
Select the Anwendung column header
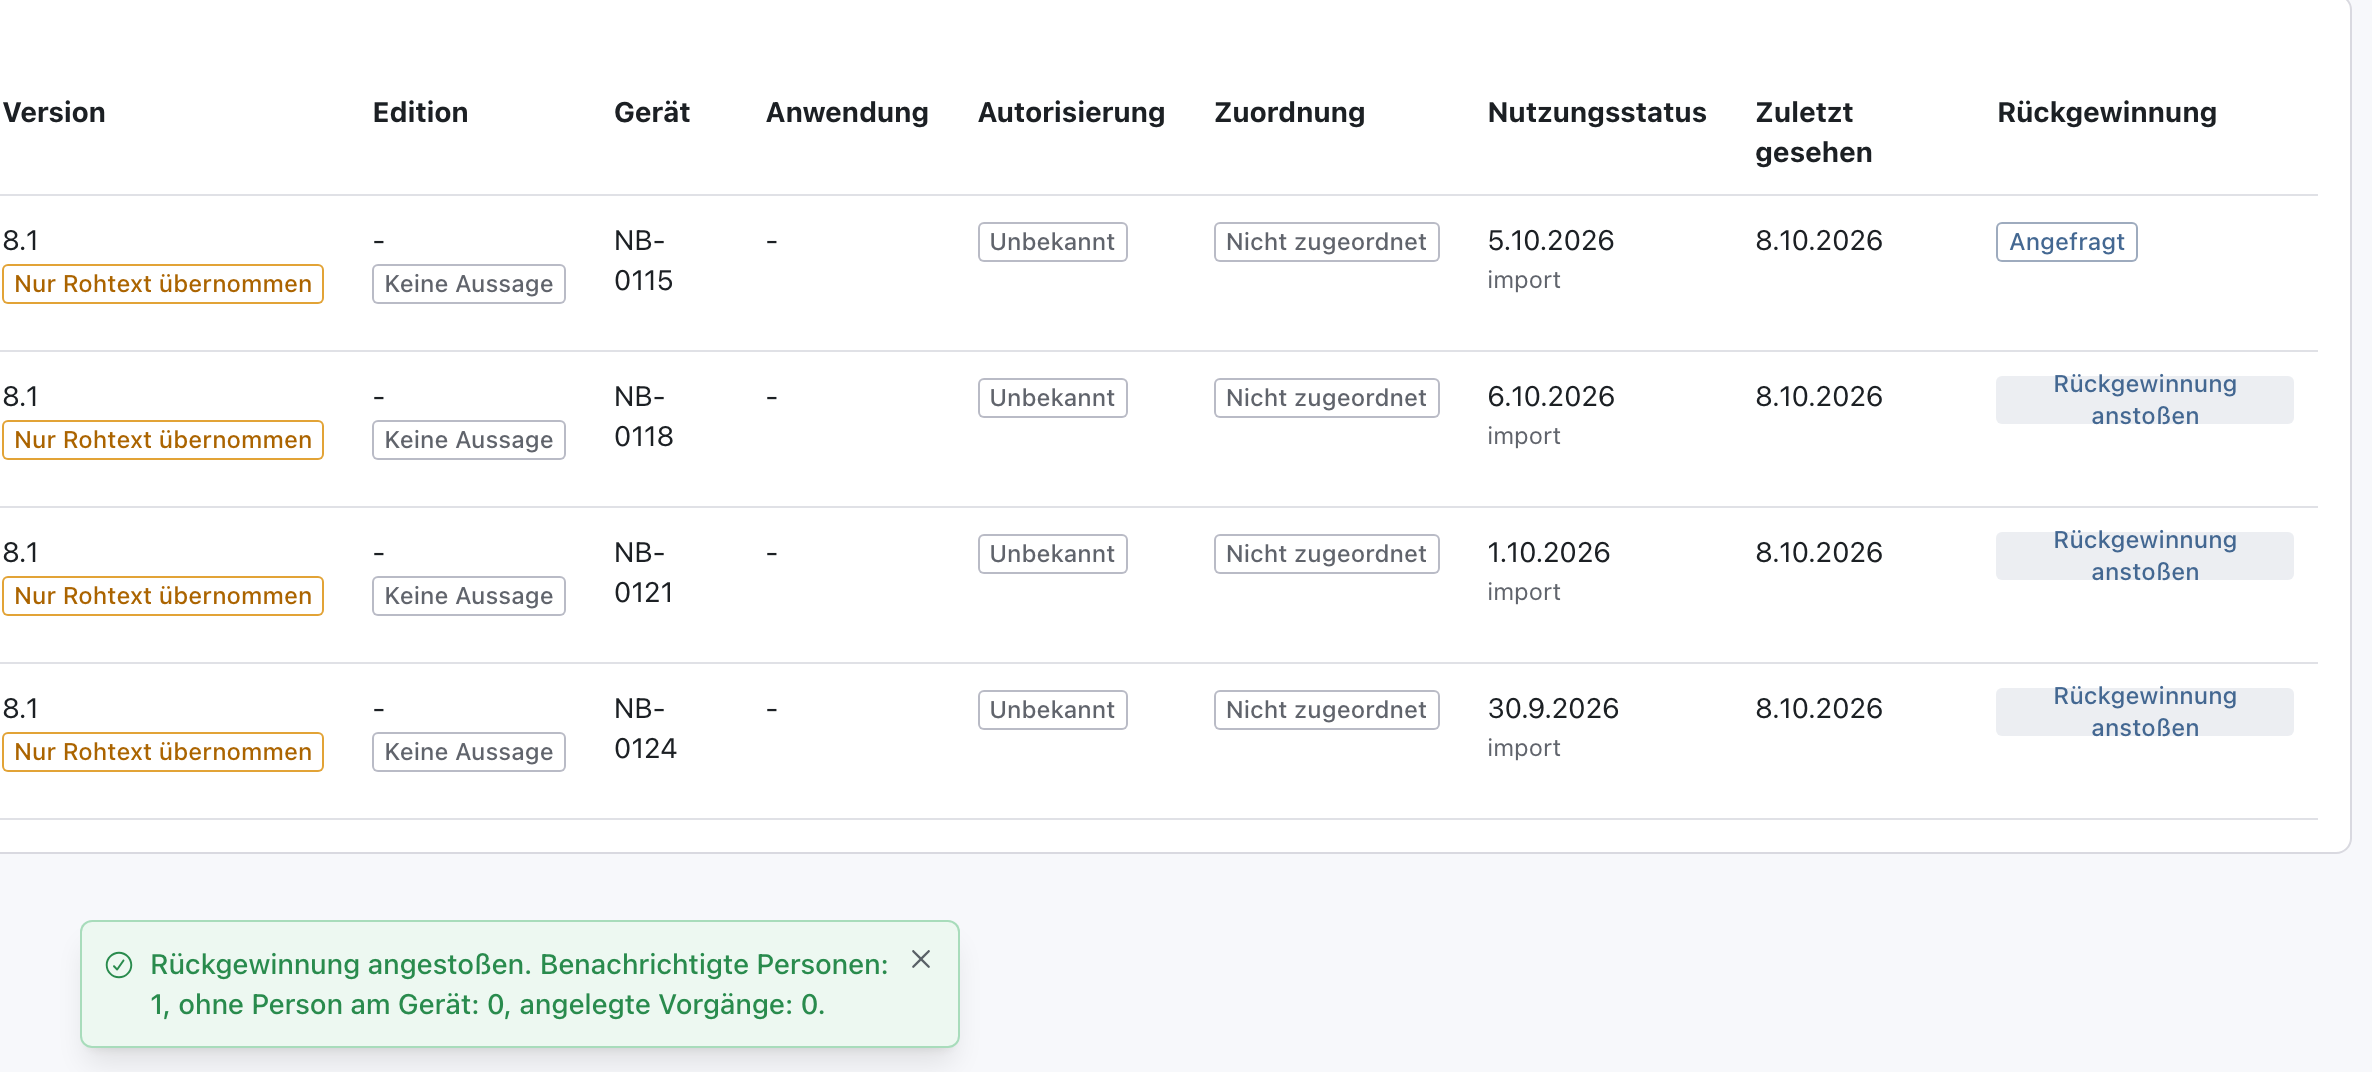click(847, 112)
